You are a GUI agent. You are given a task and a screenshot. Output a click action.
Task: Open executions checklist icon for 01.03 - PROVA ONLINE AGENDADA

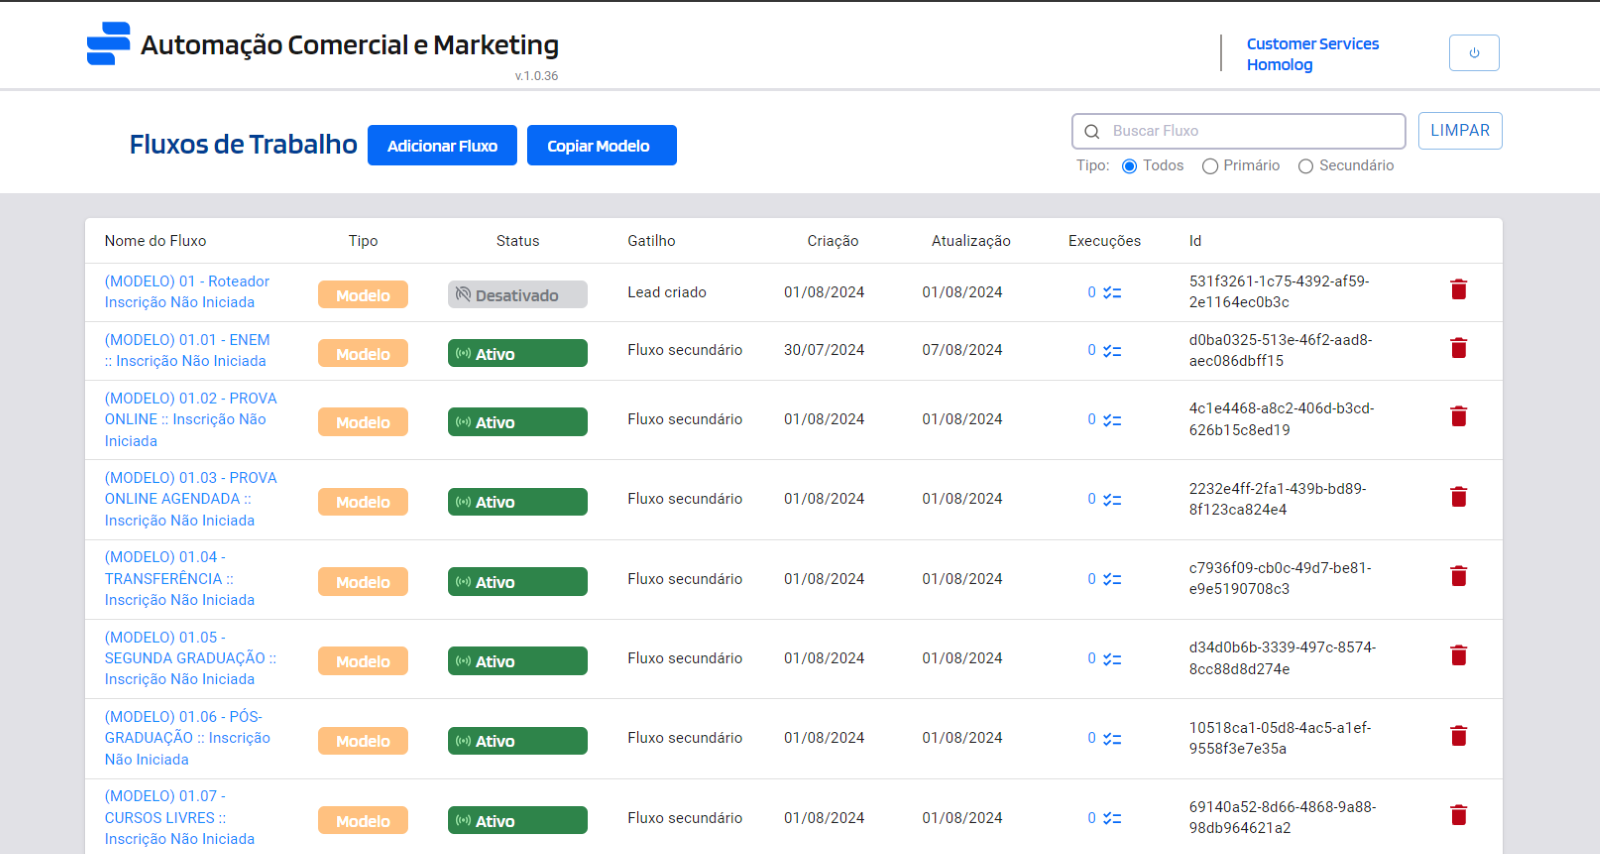click(x=1112, y=500)
